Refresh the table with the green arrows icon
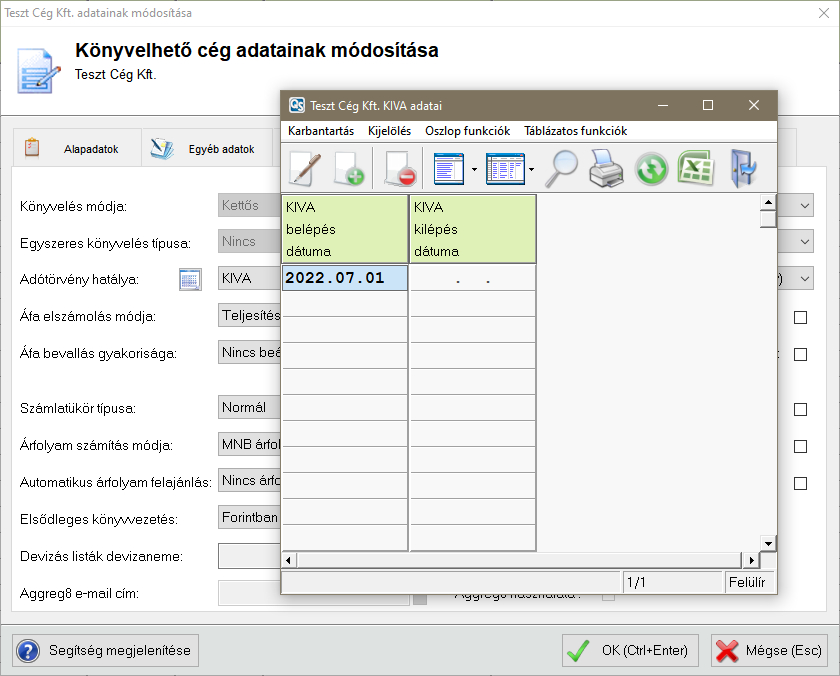The height and width of the screenshot is (676, 840). tap(651, 168)
